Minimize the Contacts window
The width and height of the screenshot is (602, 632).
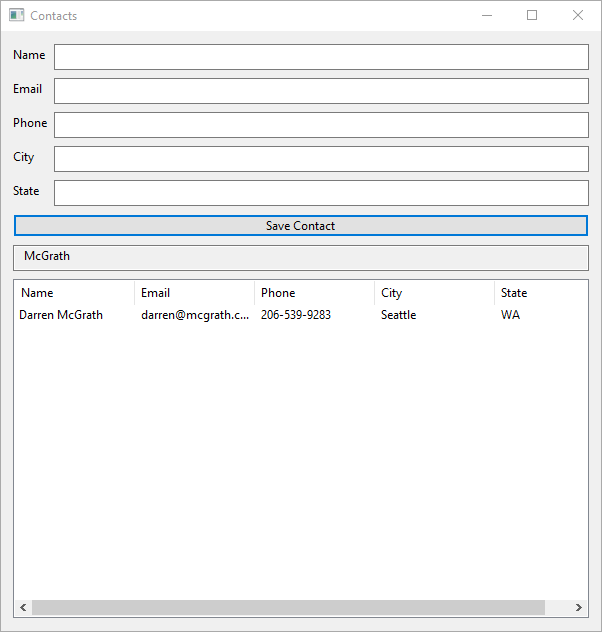pyautogui.click(x=487, y=15)
